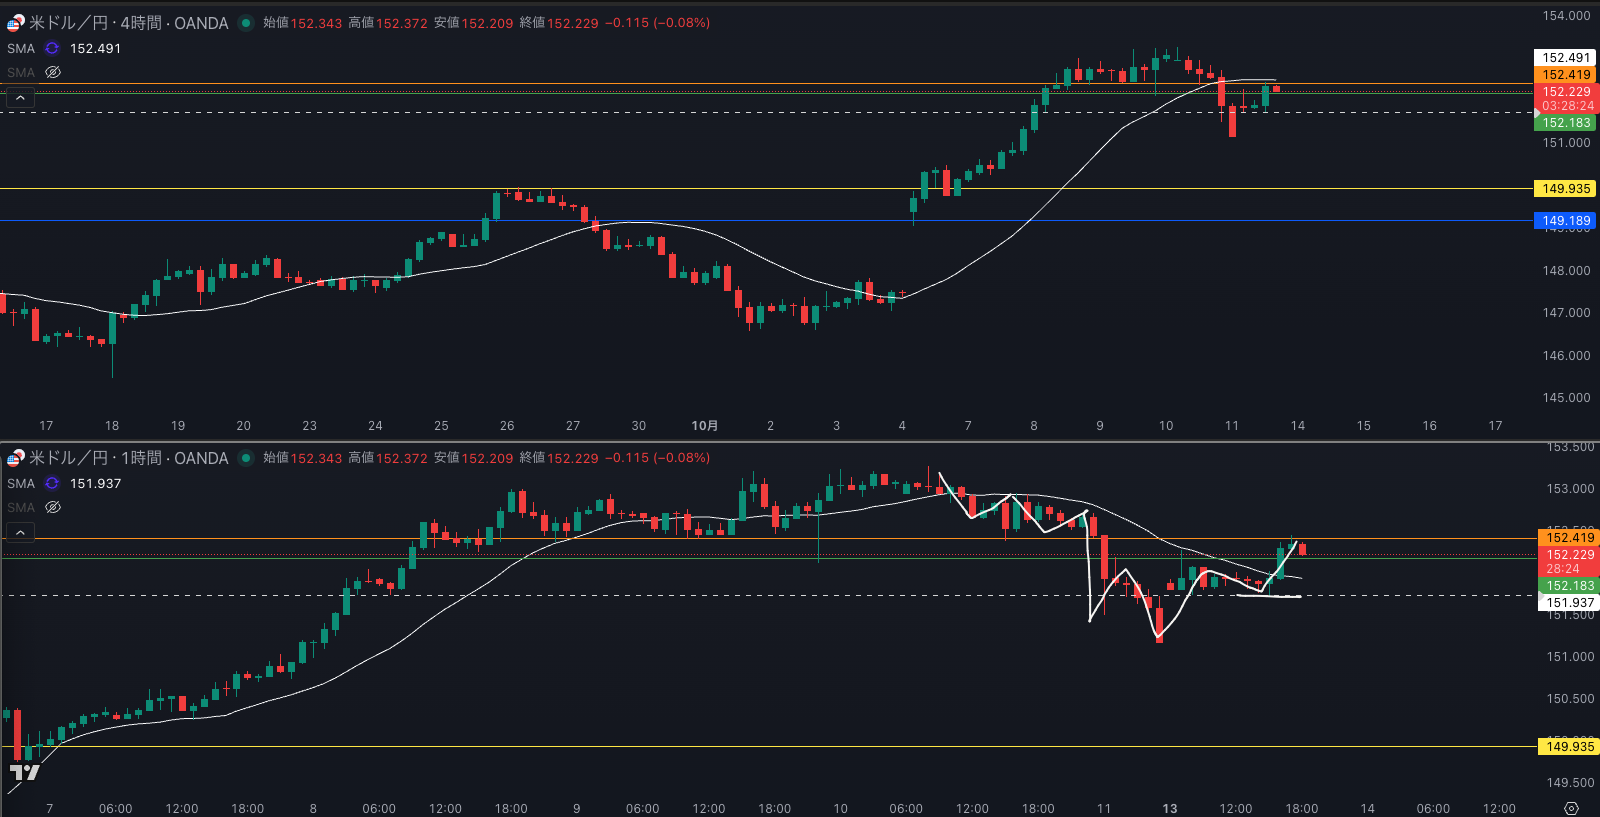
Task: Click the green market status dot on 1-hour chart
Action: coord(246,458)
